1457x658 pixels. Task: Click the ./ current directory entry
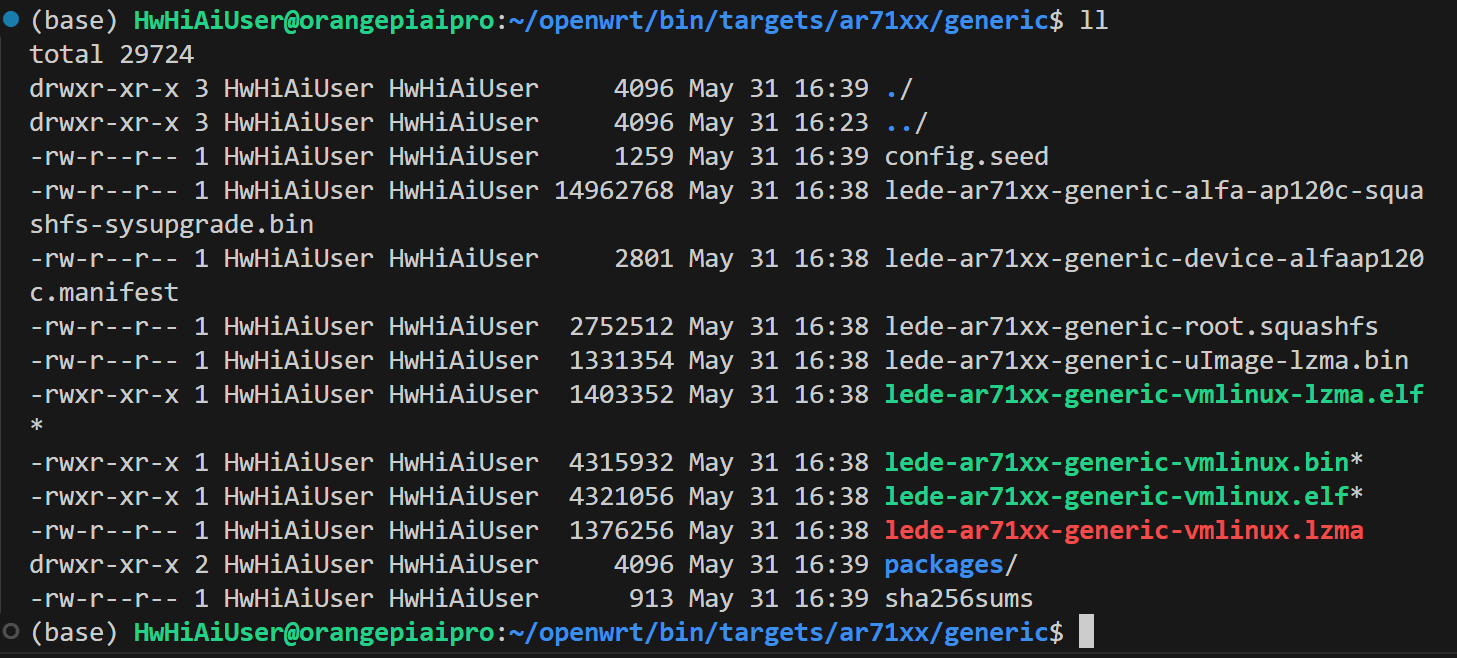click(x=899, y=89)
